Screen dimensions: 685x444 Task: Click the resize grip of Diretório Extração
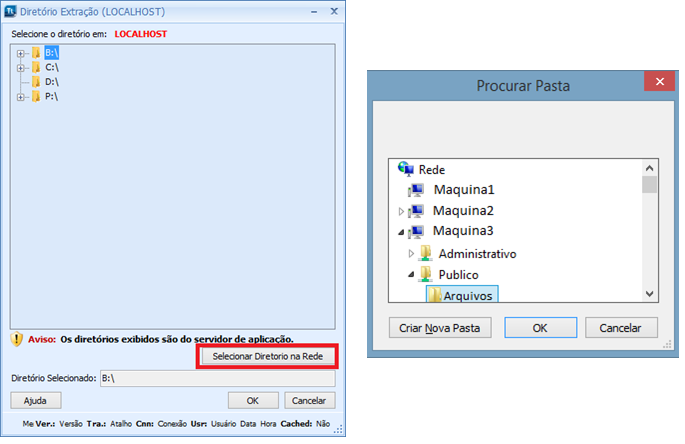click(338, 429)
